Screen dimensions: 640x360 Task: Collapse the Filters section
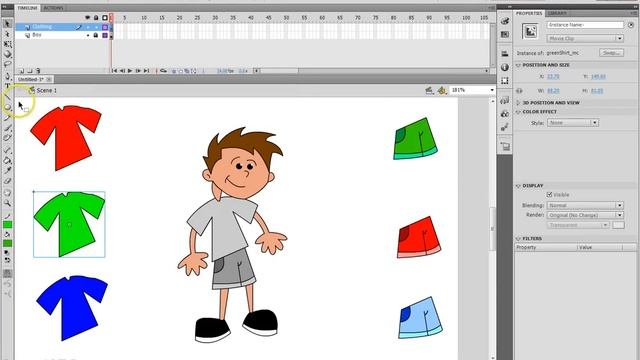[x=518, y=239]
